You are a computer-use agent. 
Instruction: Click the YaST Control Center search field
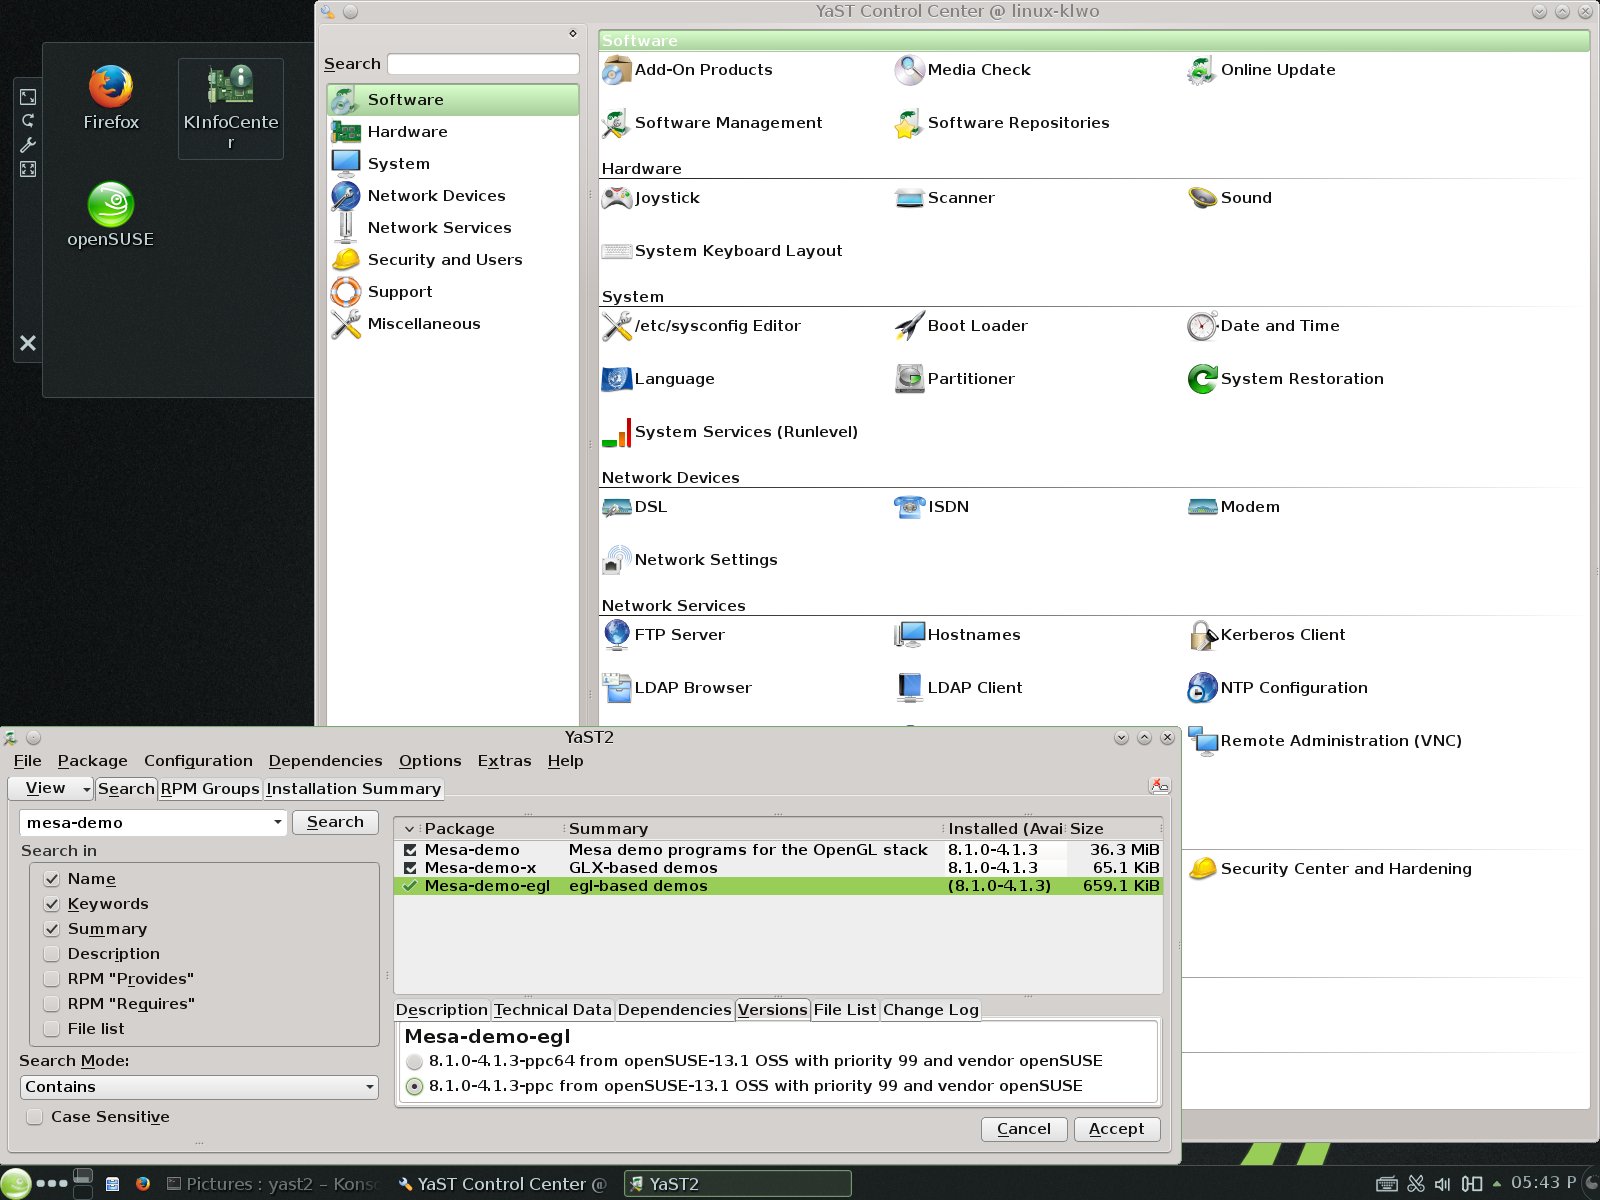pyautogui.click(x=483, y=64)
